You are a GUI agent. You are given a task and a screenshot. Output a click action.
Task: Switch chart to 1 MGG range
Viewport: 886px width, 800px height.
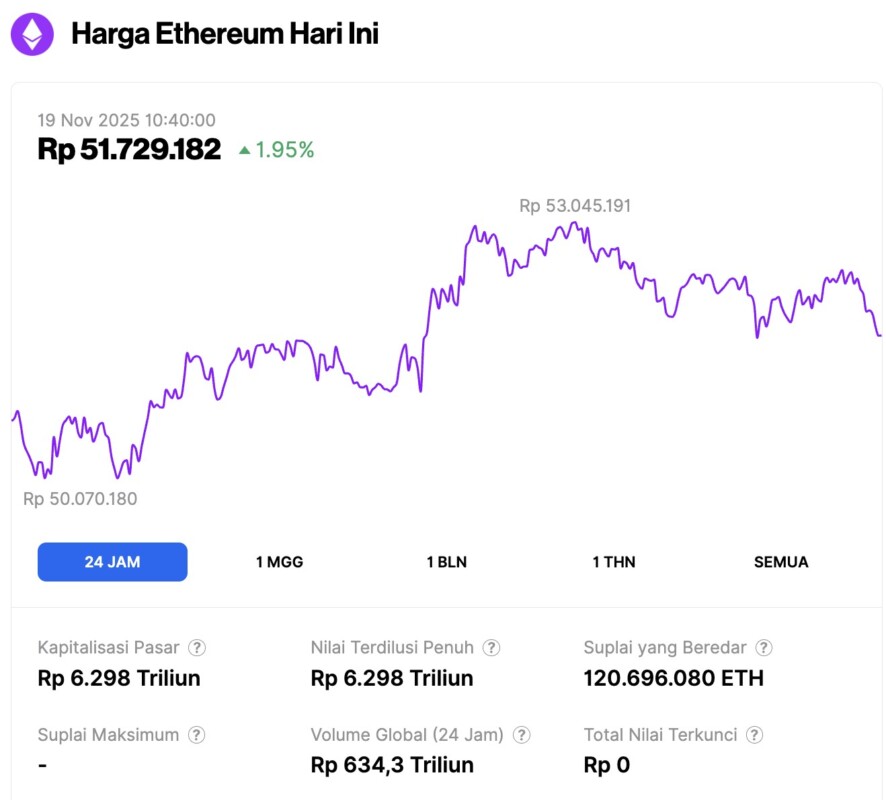coord(279,562)
